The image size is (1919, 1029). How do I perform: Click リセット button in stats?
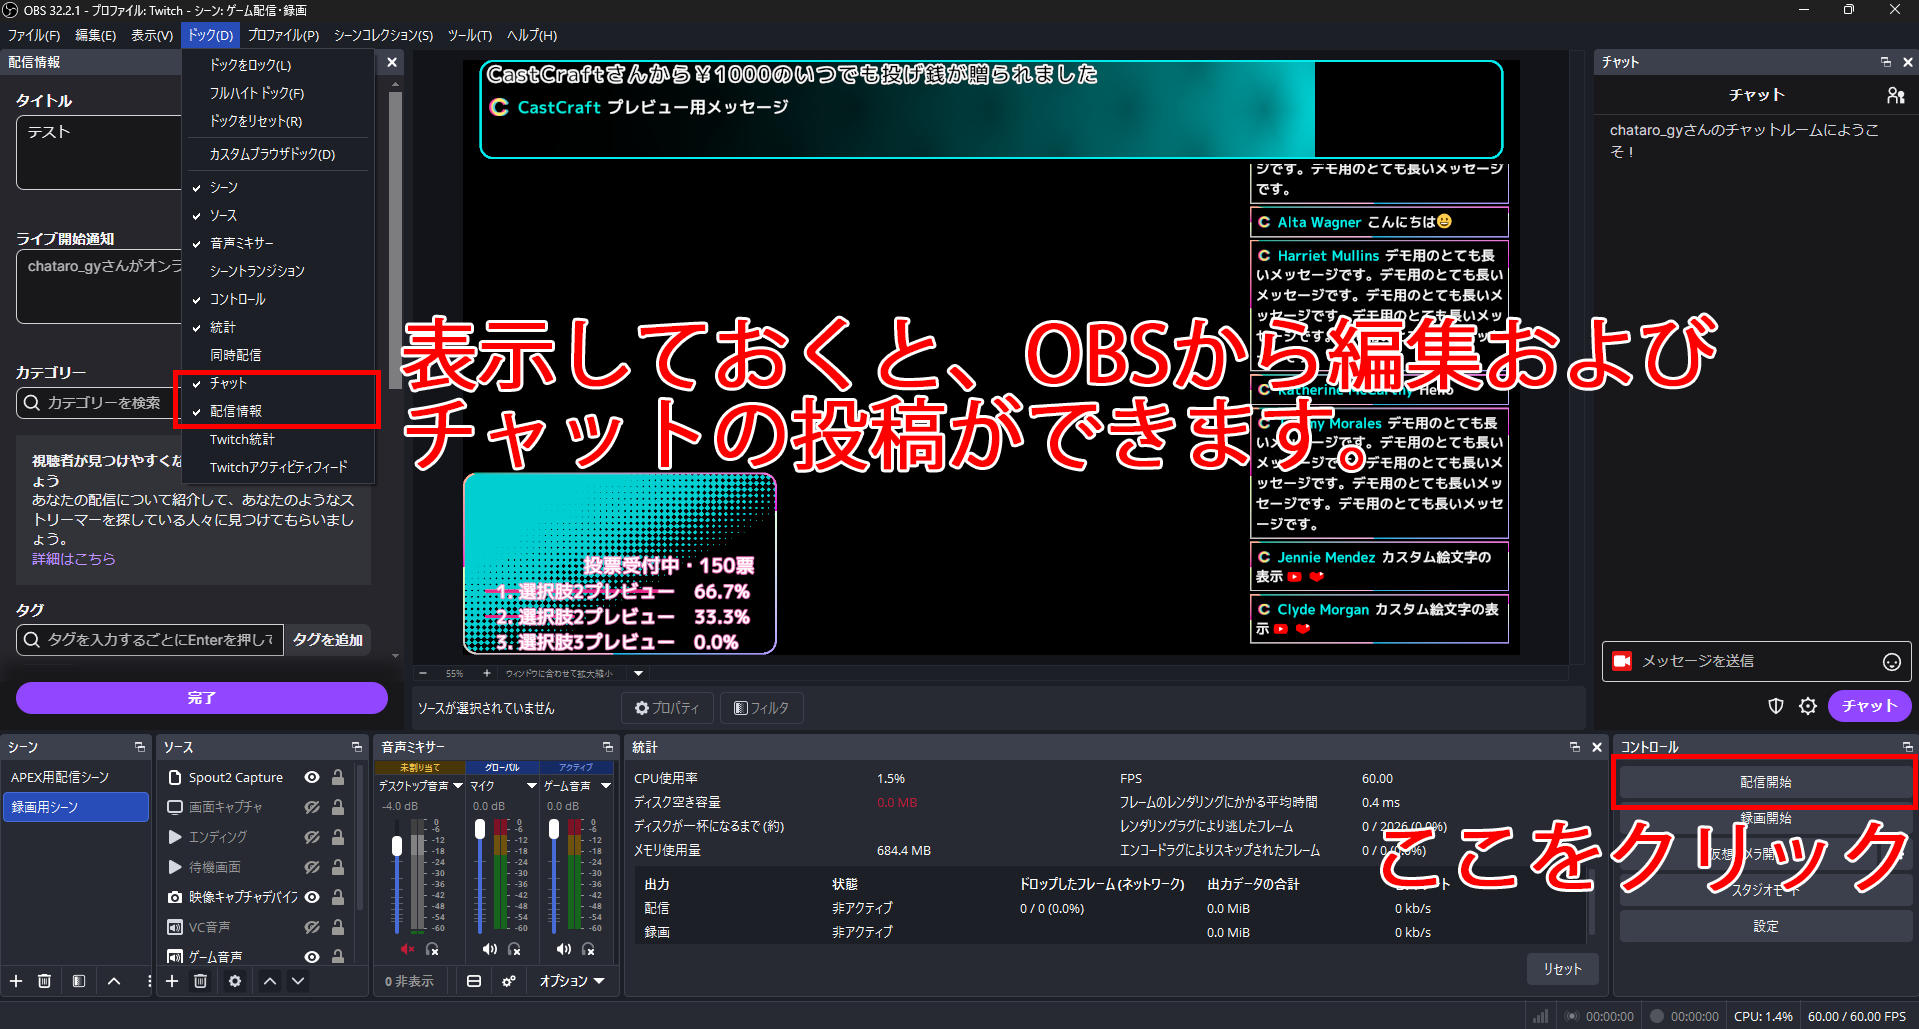pyautogui.click(x=1562, y=969)
